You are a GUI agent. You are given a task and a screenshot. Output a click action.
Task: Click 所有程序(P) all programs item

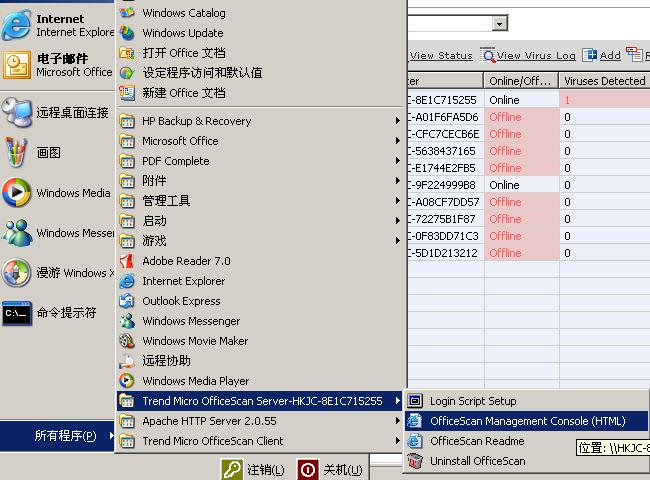coord(57,436)
